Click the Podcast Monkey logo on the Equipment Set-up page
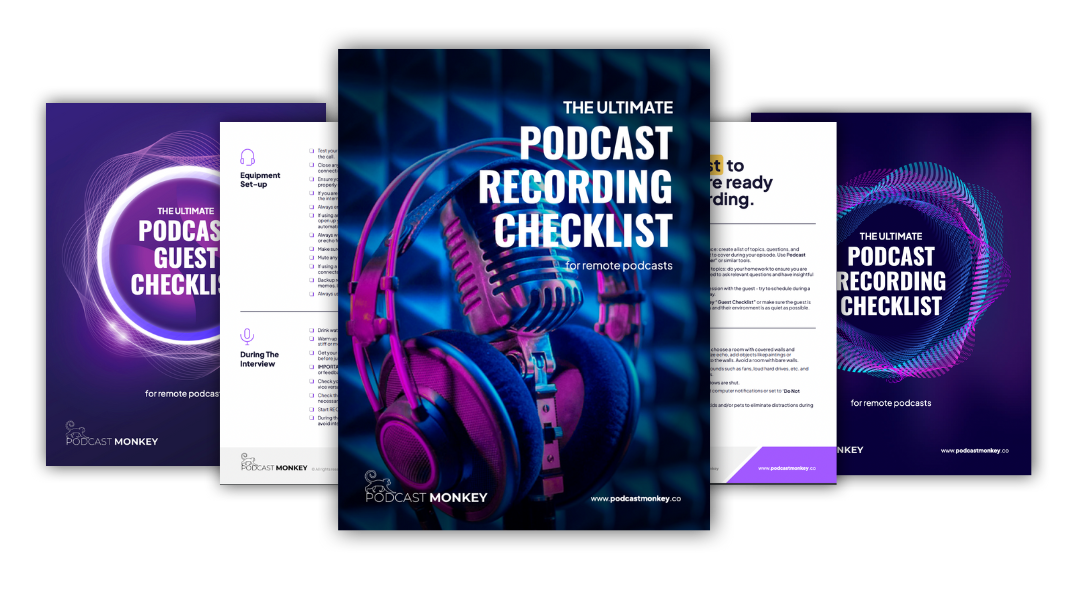Screen dimensions: 1080x591 point(273,462)
